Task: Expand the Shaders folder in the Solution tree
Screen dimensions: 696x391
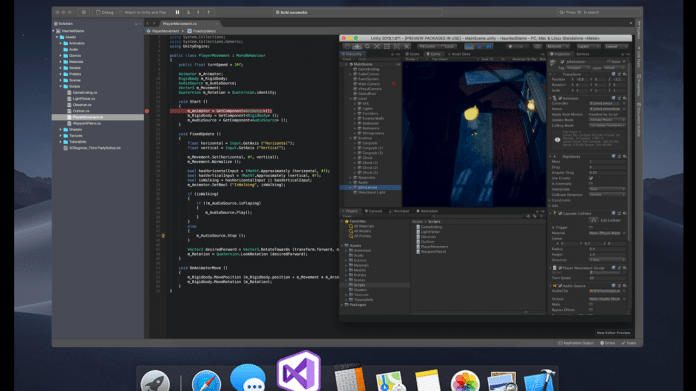Action: coord(61,130)
